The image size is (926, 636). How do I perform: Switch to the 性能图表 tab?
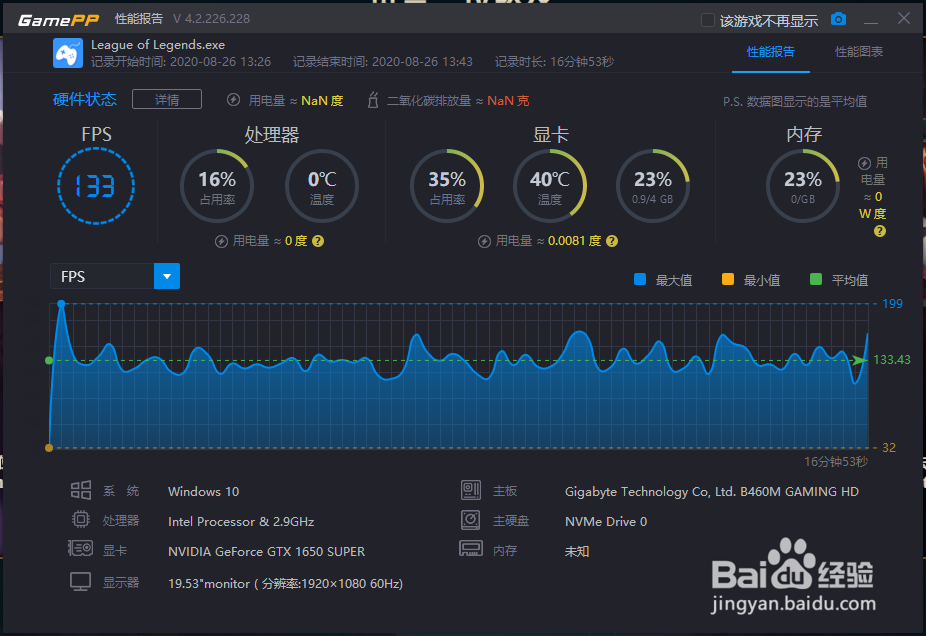[x=858, y=52]
